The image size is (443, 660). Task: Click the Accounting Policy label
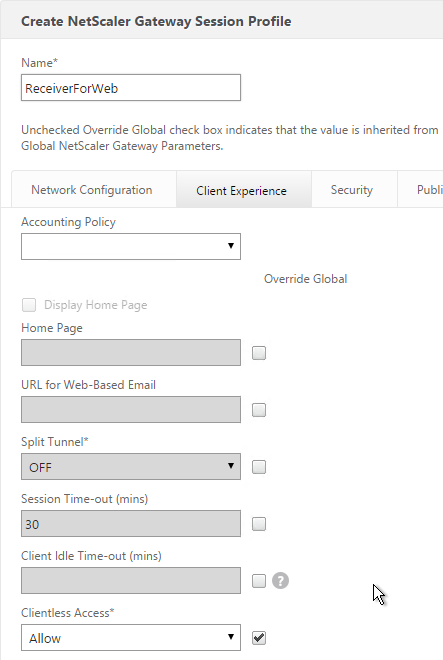click(68, 222)
